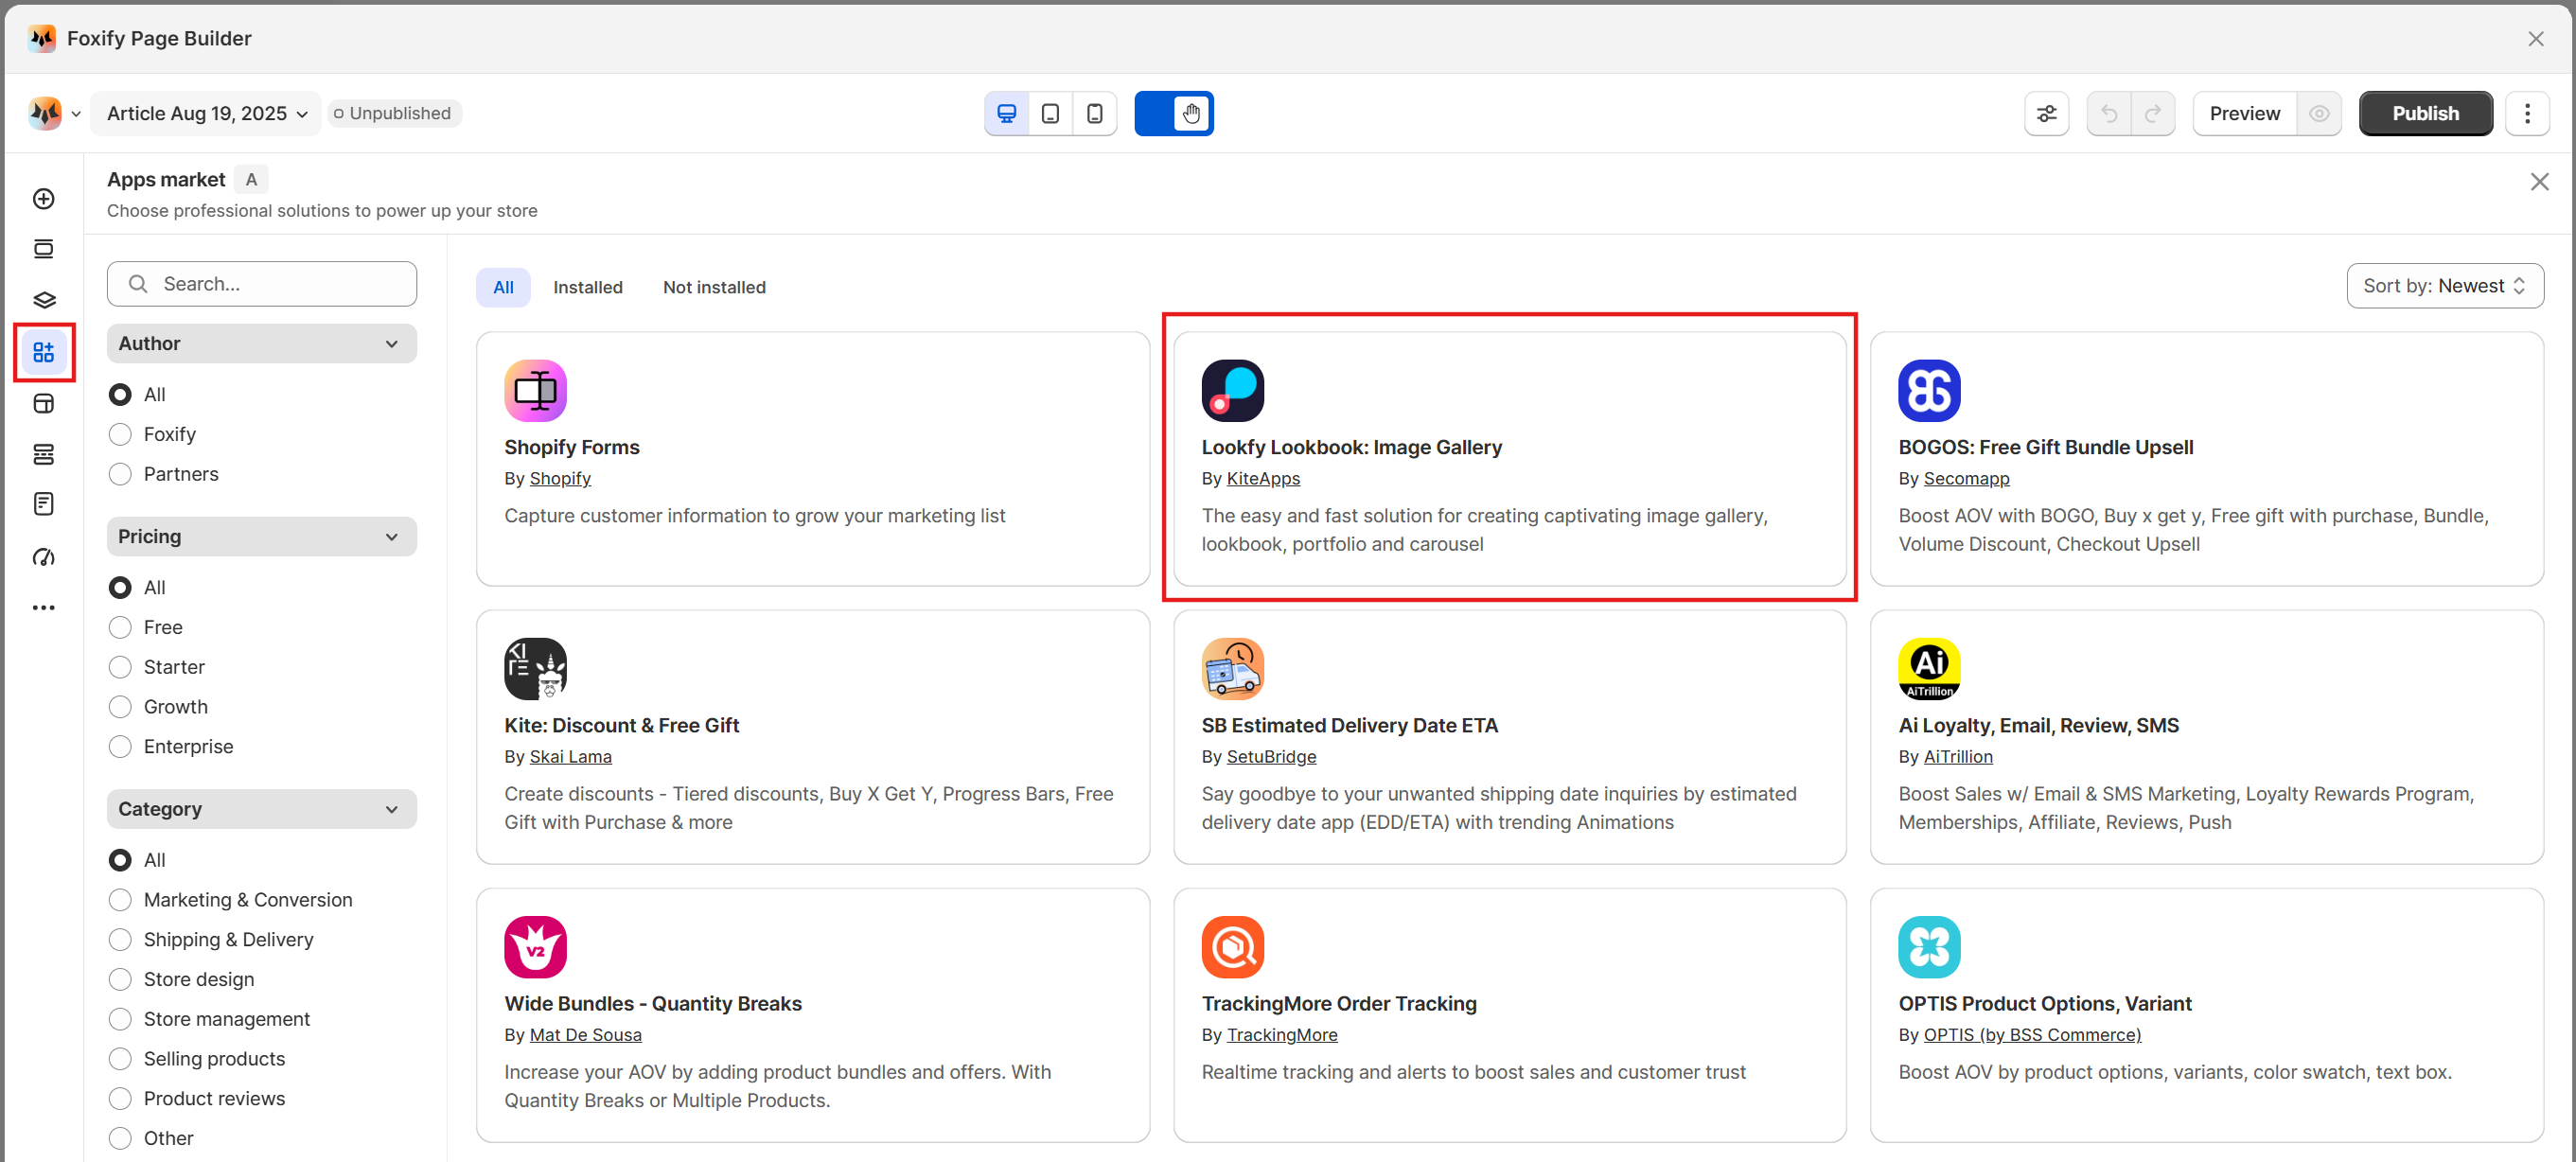Switch to the Not installed tab
Viewport: 2576px width, 1162px height.
click(x=714, y=287)
